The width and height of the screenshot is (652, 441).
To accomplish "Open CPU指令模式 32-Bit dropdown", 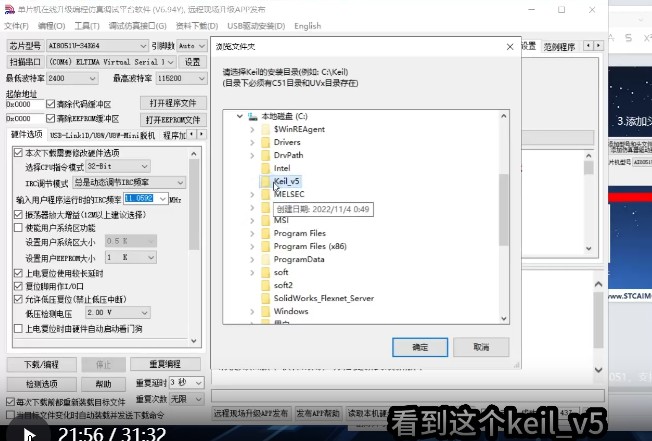I will 145,166.
